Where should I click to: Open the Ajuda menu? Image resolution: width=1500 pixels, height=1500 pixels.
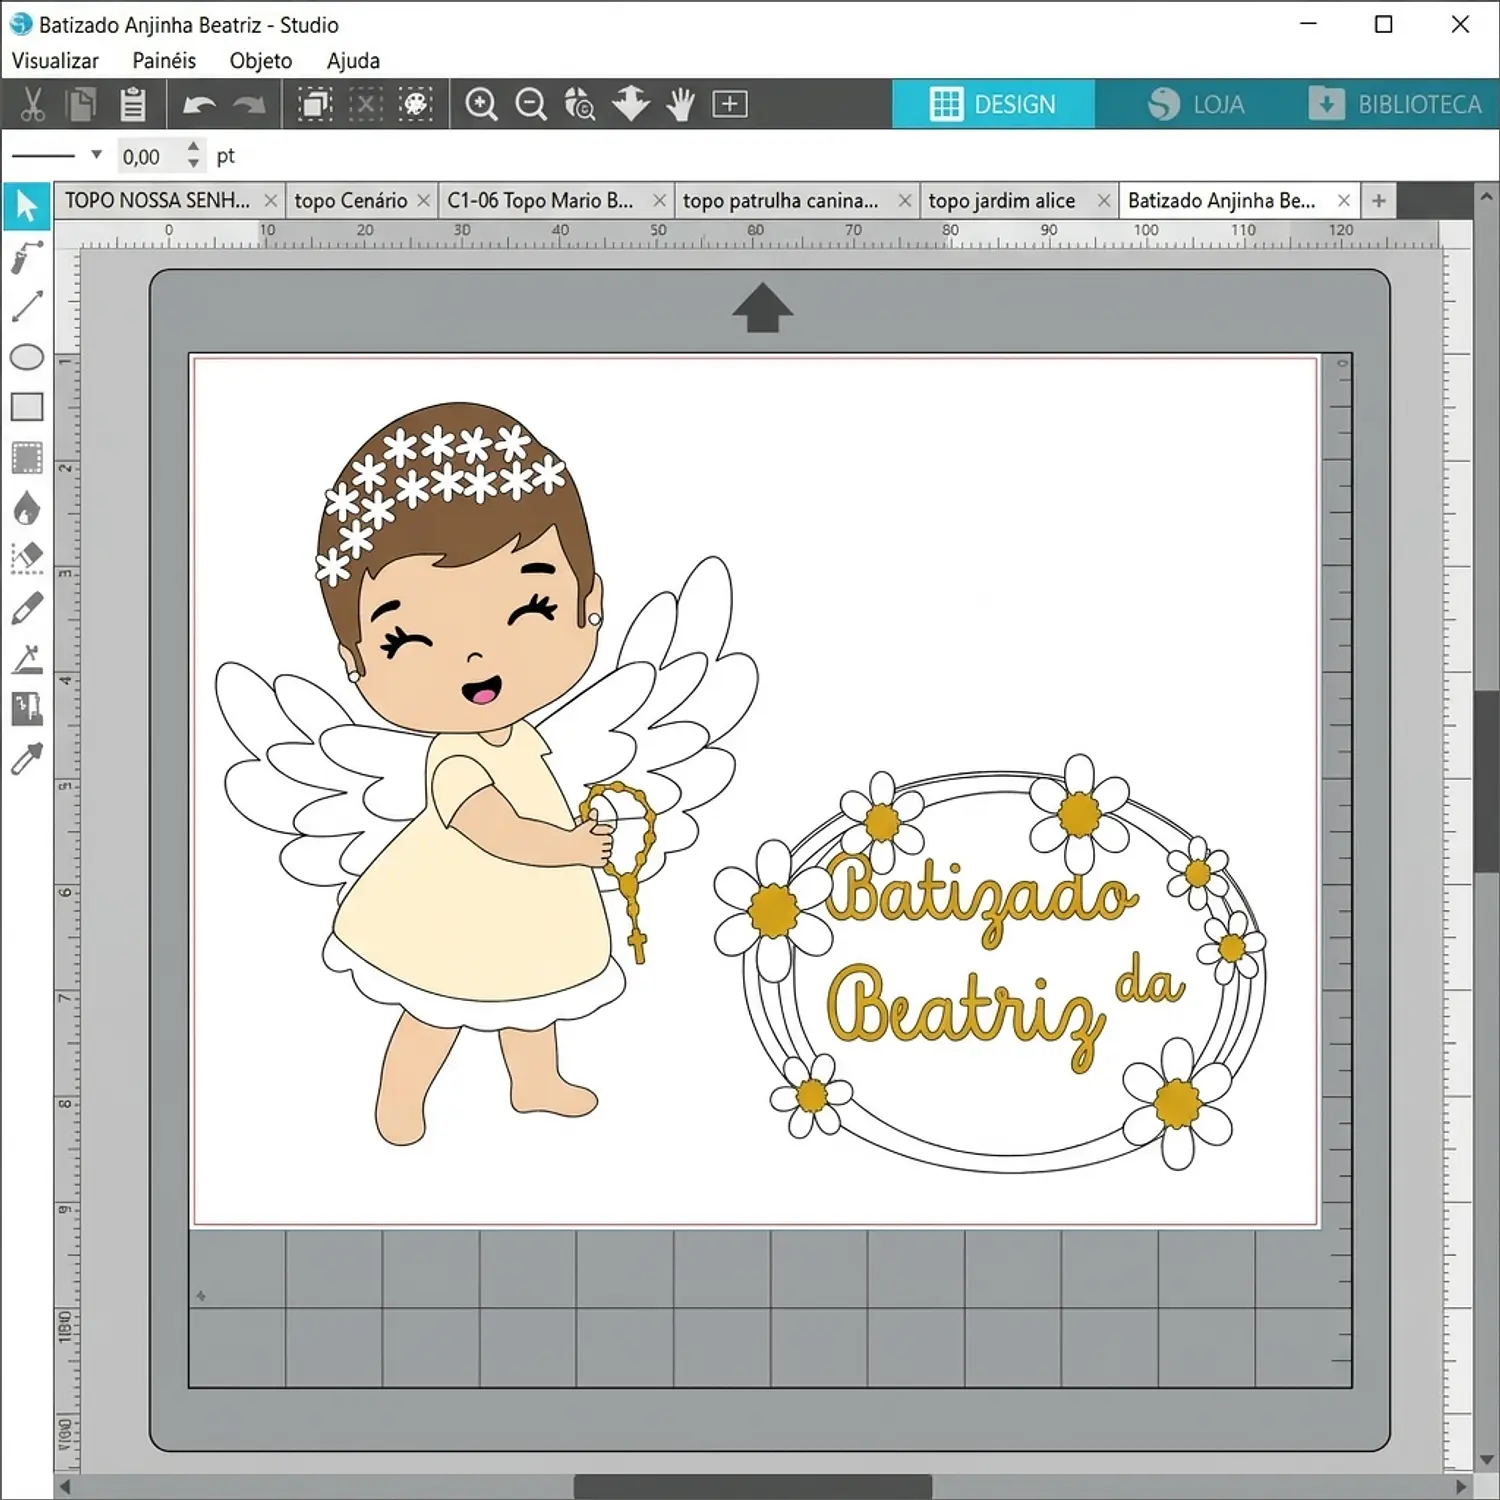[353, 61]
